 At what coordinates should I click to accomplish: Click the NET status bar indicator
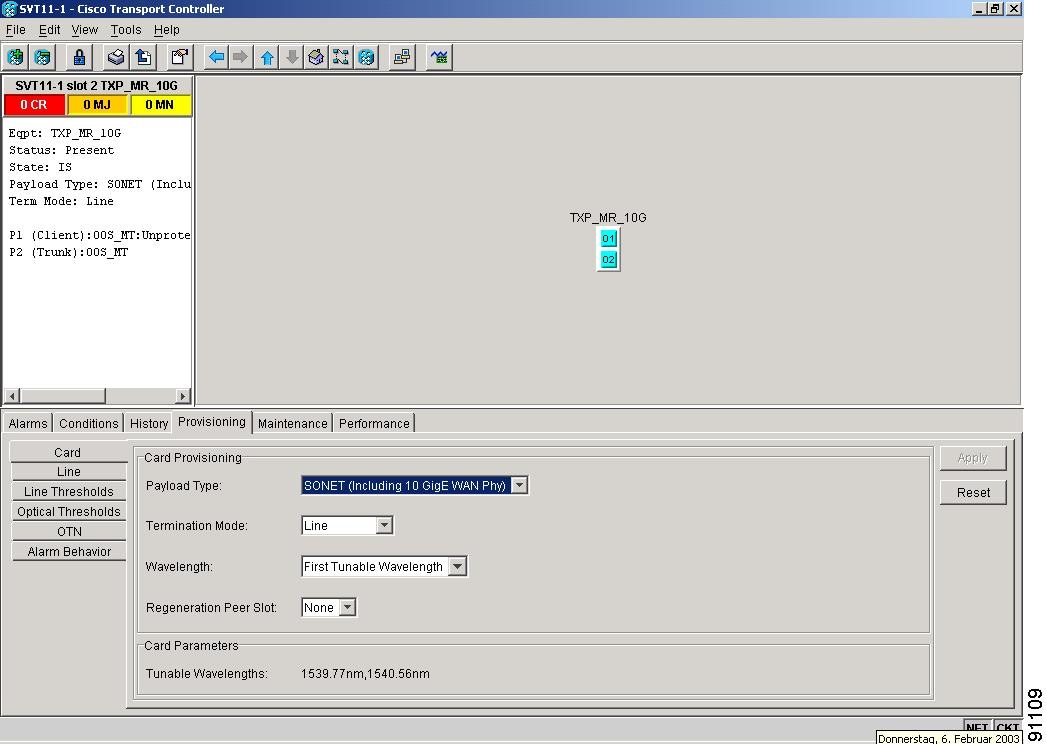pos(977,727)
